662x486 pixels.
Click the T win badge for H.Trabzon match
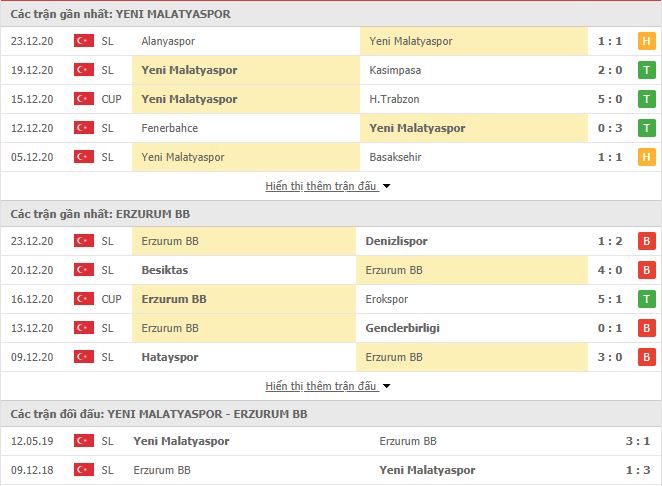[646, 99]
